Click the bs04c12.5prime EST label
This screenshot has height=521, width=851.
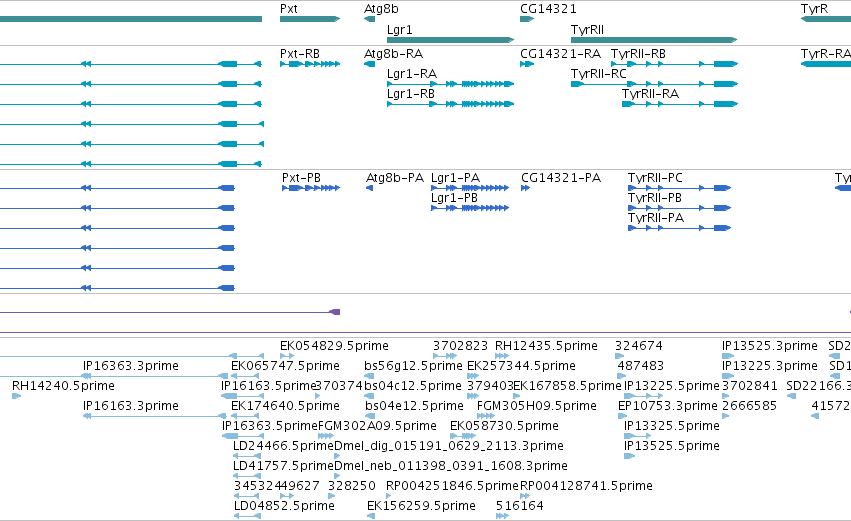pos(413,386)
